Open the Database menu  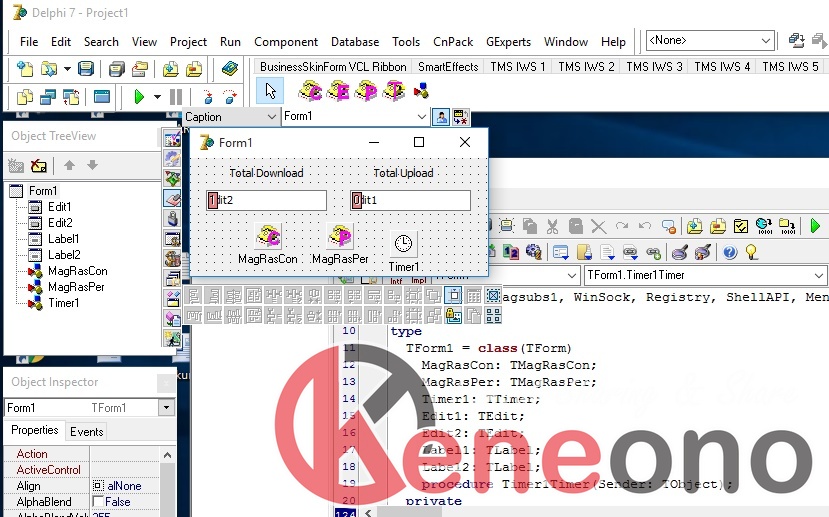tap(355, 42)
